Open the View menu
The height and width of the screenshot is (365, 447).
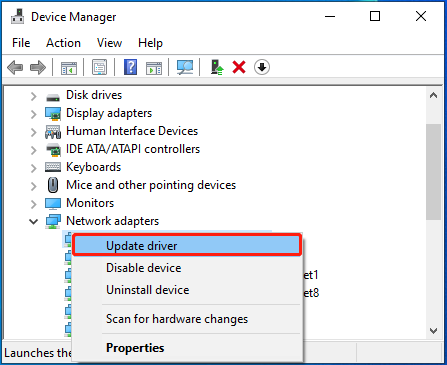click(x=109, y=43)
